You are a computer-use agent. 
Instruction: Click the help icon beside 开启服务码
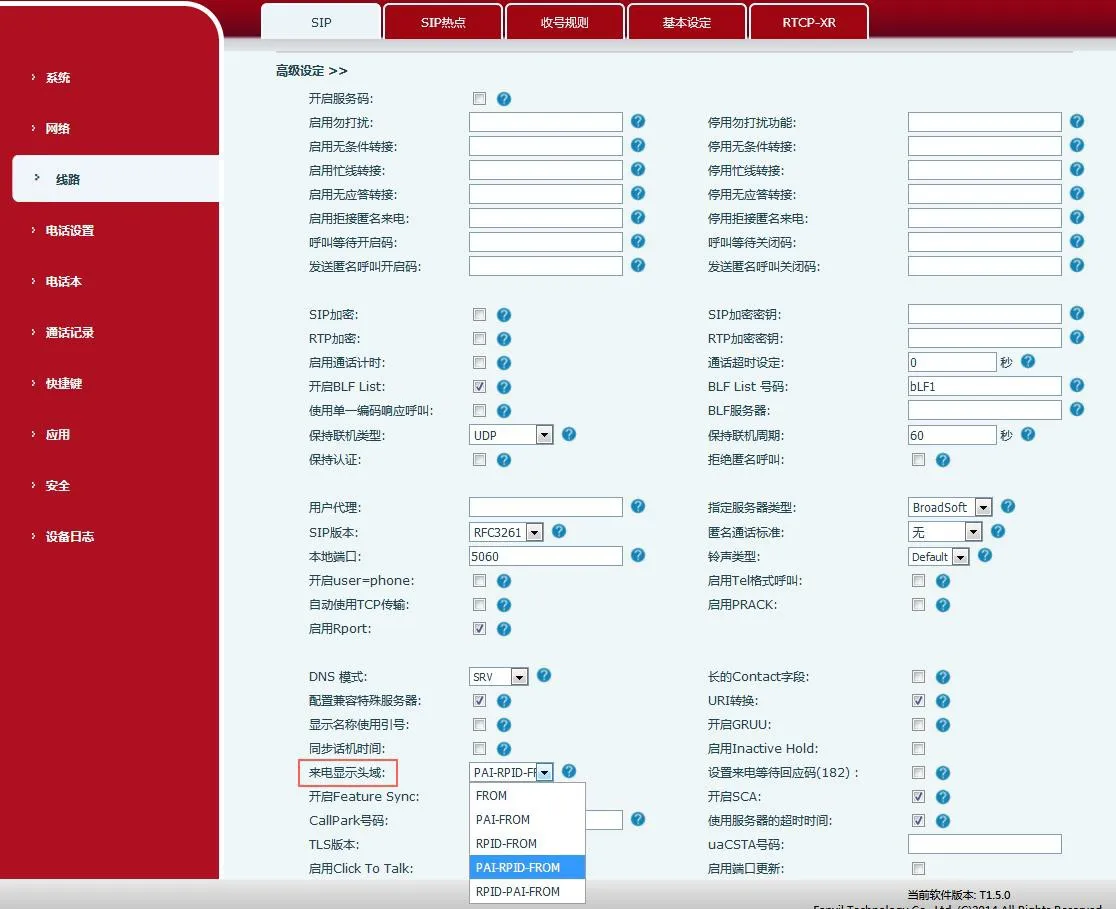503,98
